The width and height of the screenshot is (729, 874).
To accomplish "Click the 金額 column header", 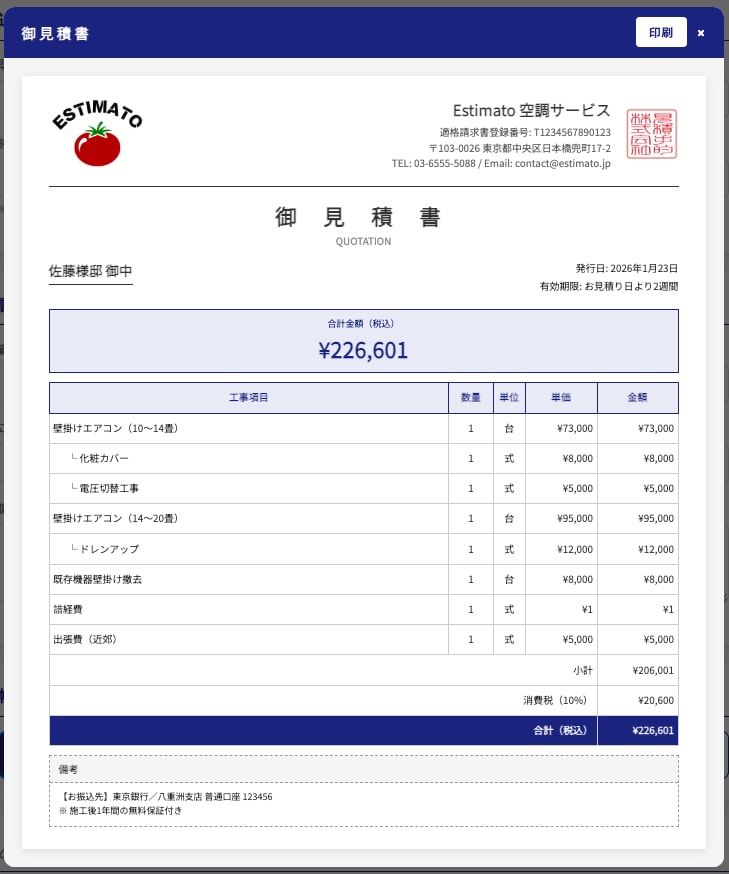I will (x=638, y=397).
